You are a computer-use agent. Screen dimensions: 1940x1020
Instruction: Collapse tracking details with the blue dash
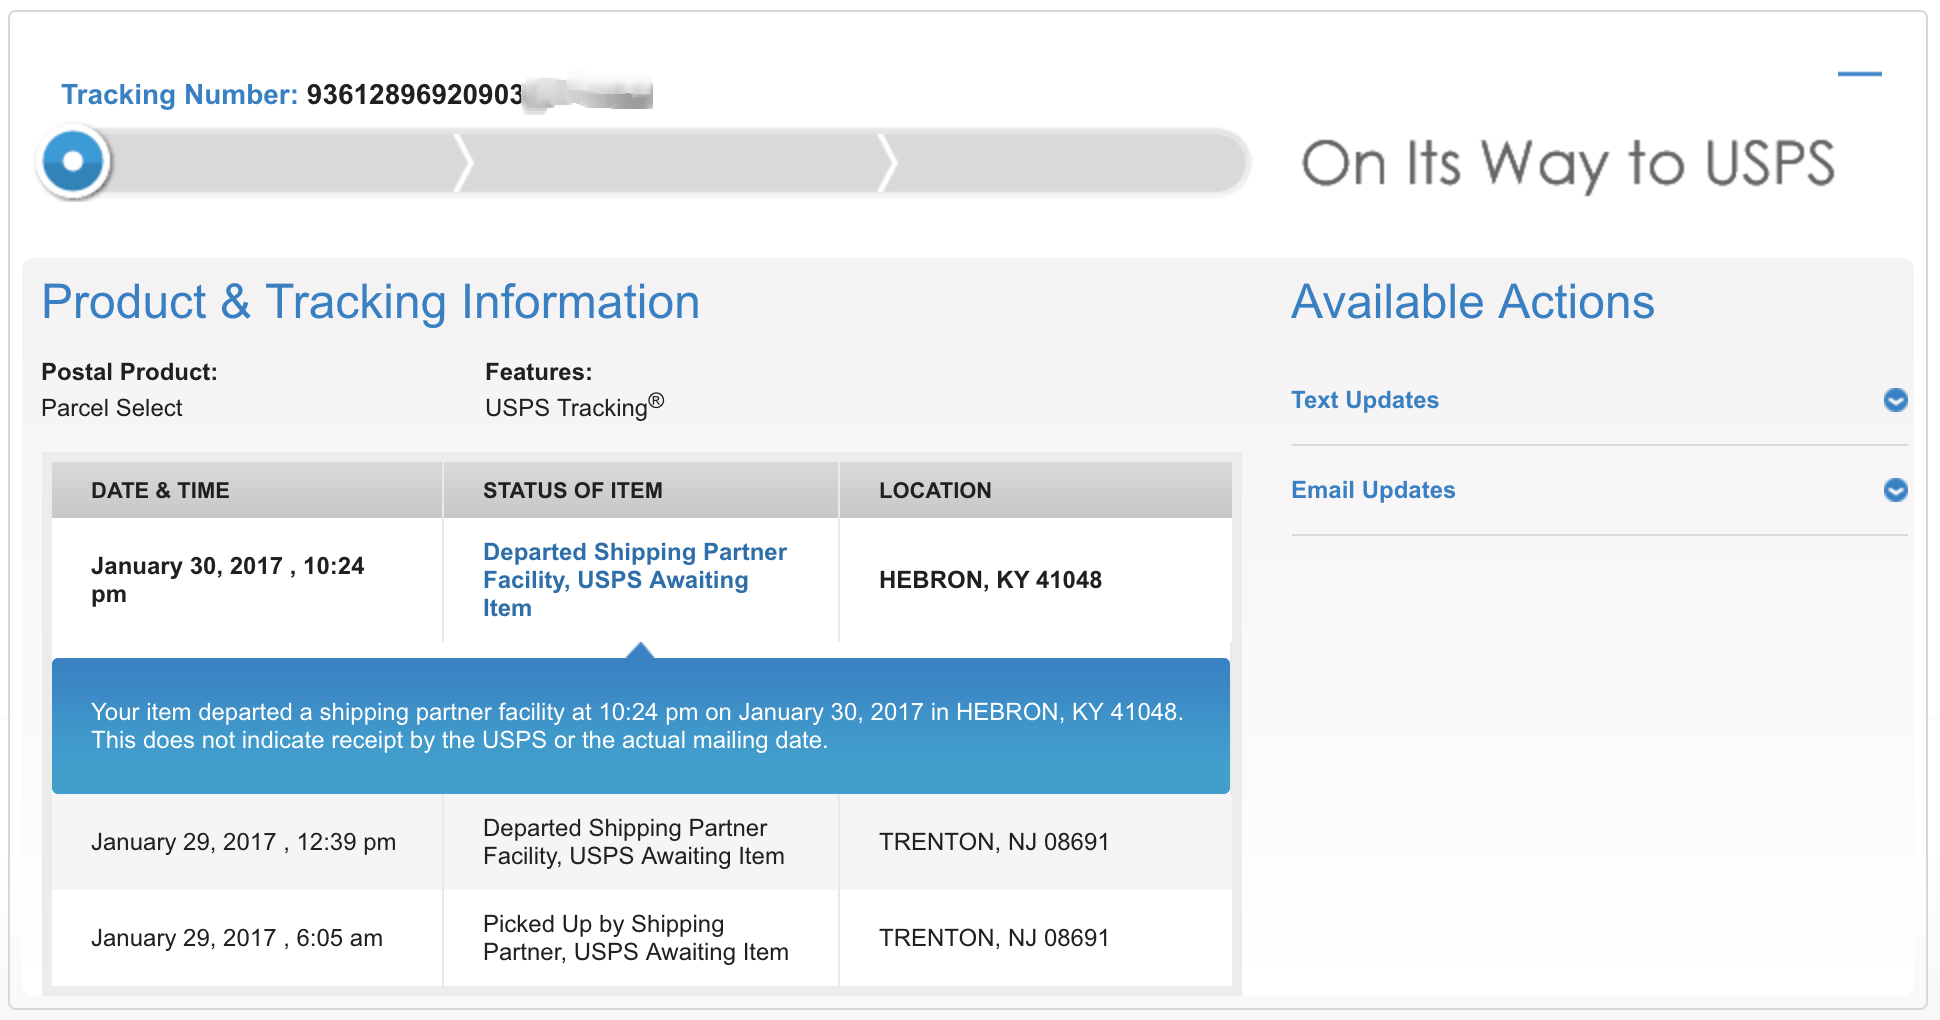(1859, 74)
